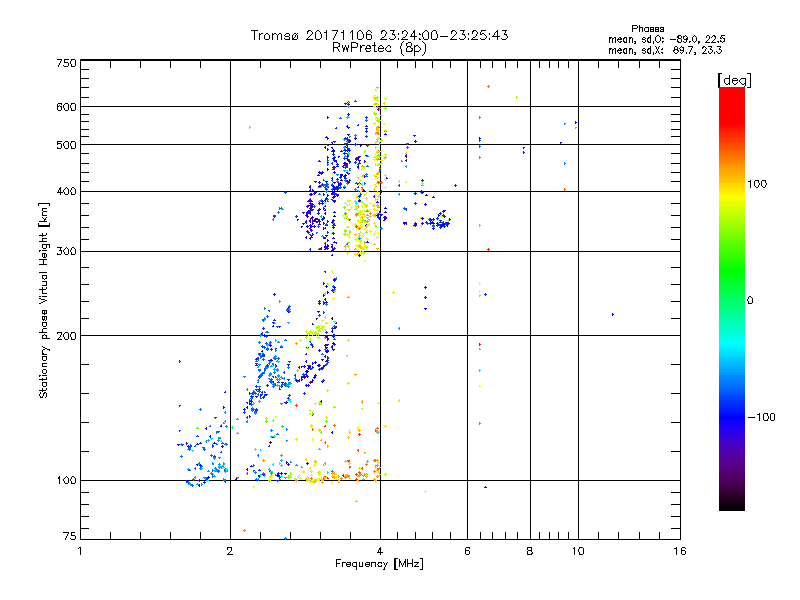Click the y-axis '750' tick label

click(x=66, y=63)
